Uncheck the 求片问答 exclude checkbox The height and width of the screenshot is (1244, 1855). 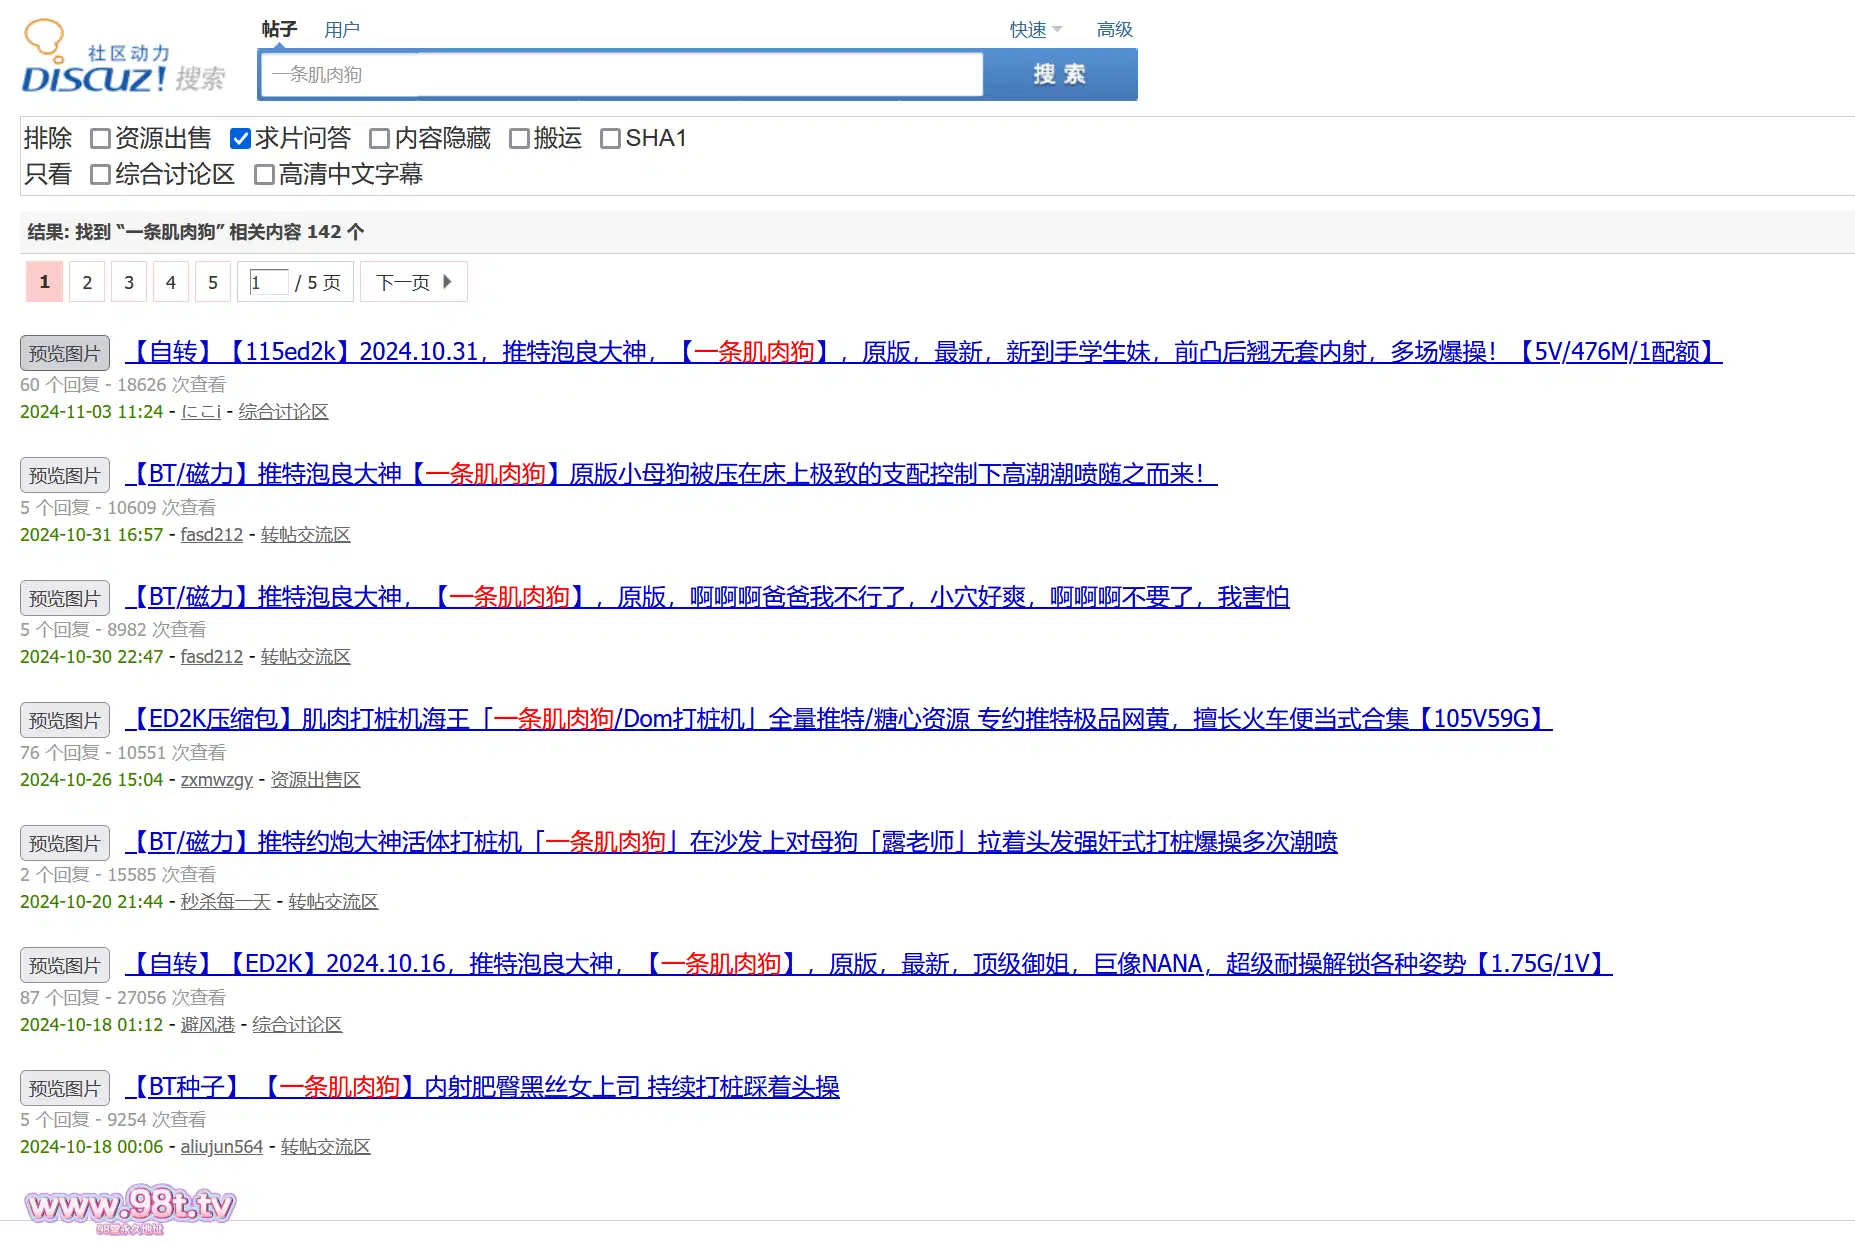pos(240,139)
